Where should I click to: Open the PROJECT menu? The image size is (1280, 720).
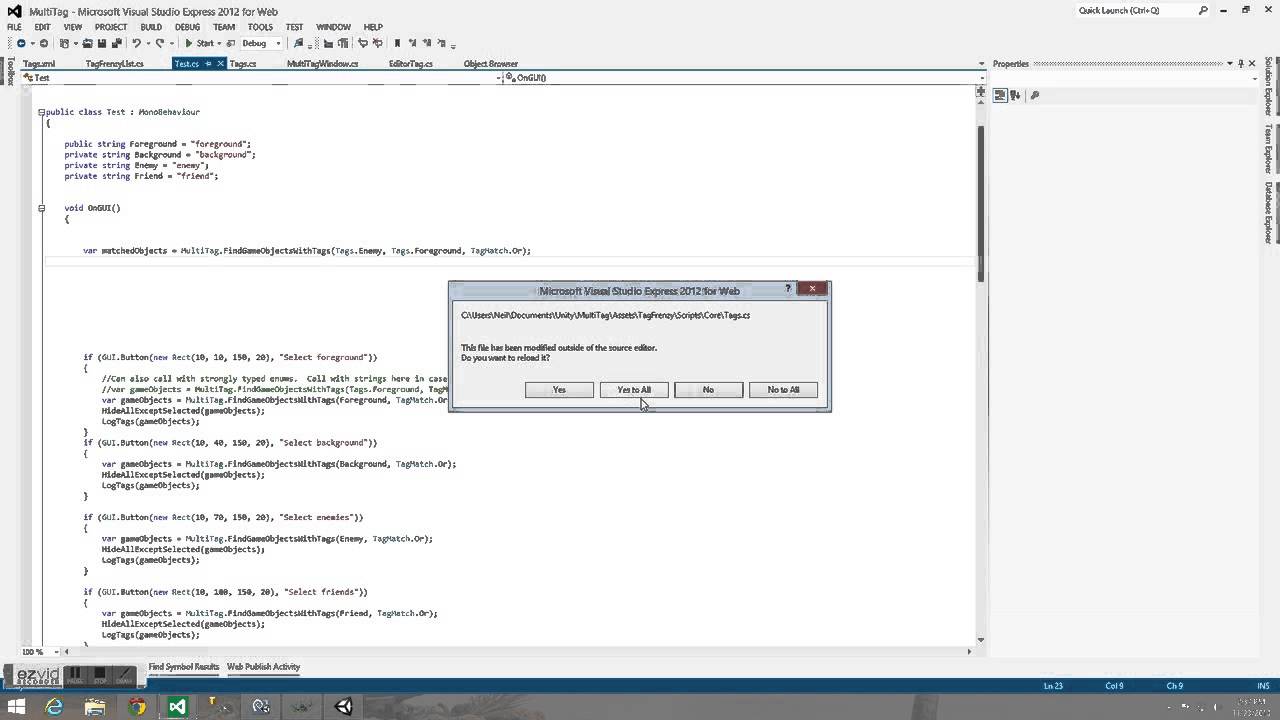click(111, 27)
